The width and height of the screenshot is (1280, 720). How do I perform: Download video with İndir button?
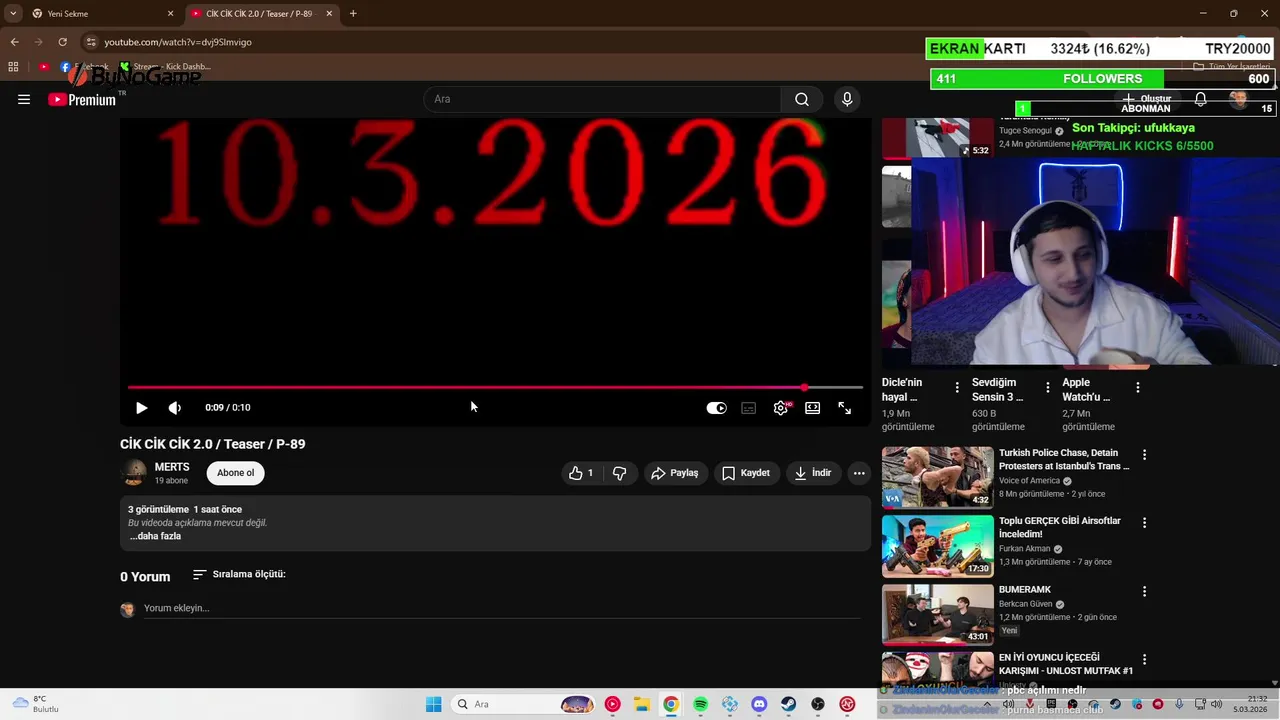tap(813, 473)
